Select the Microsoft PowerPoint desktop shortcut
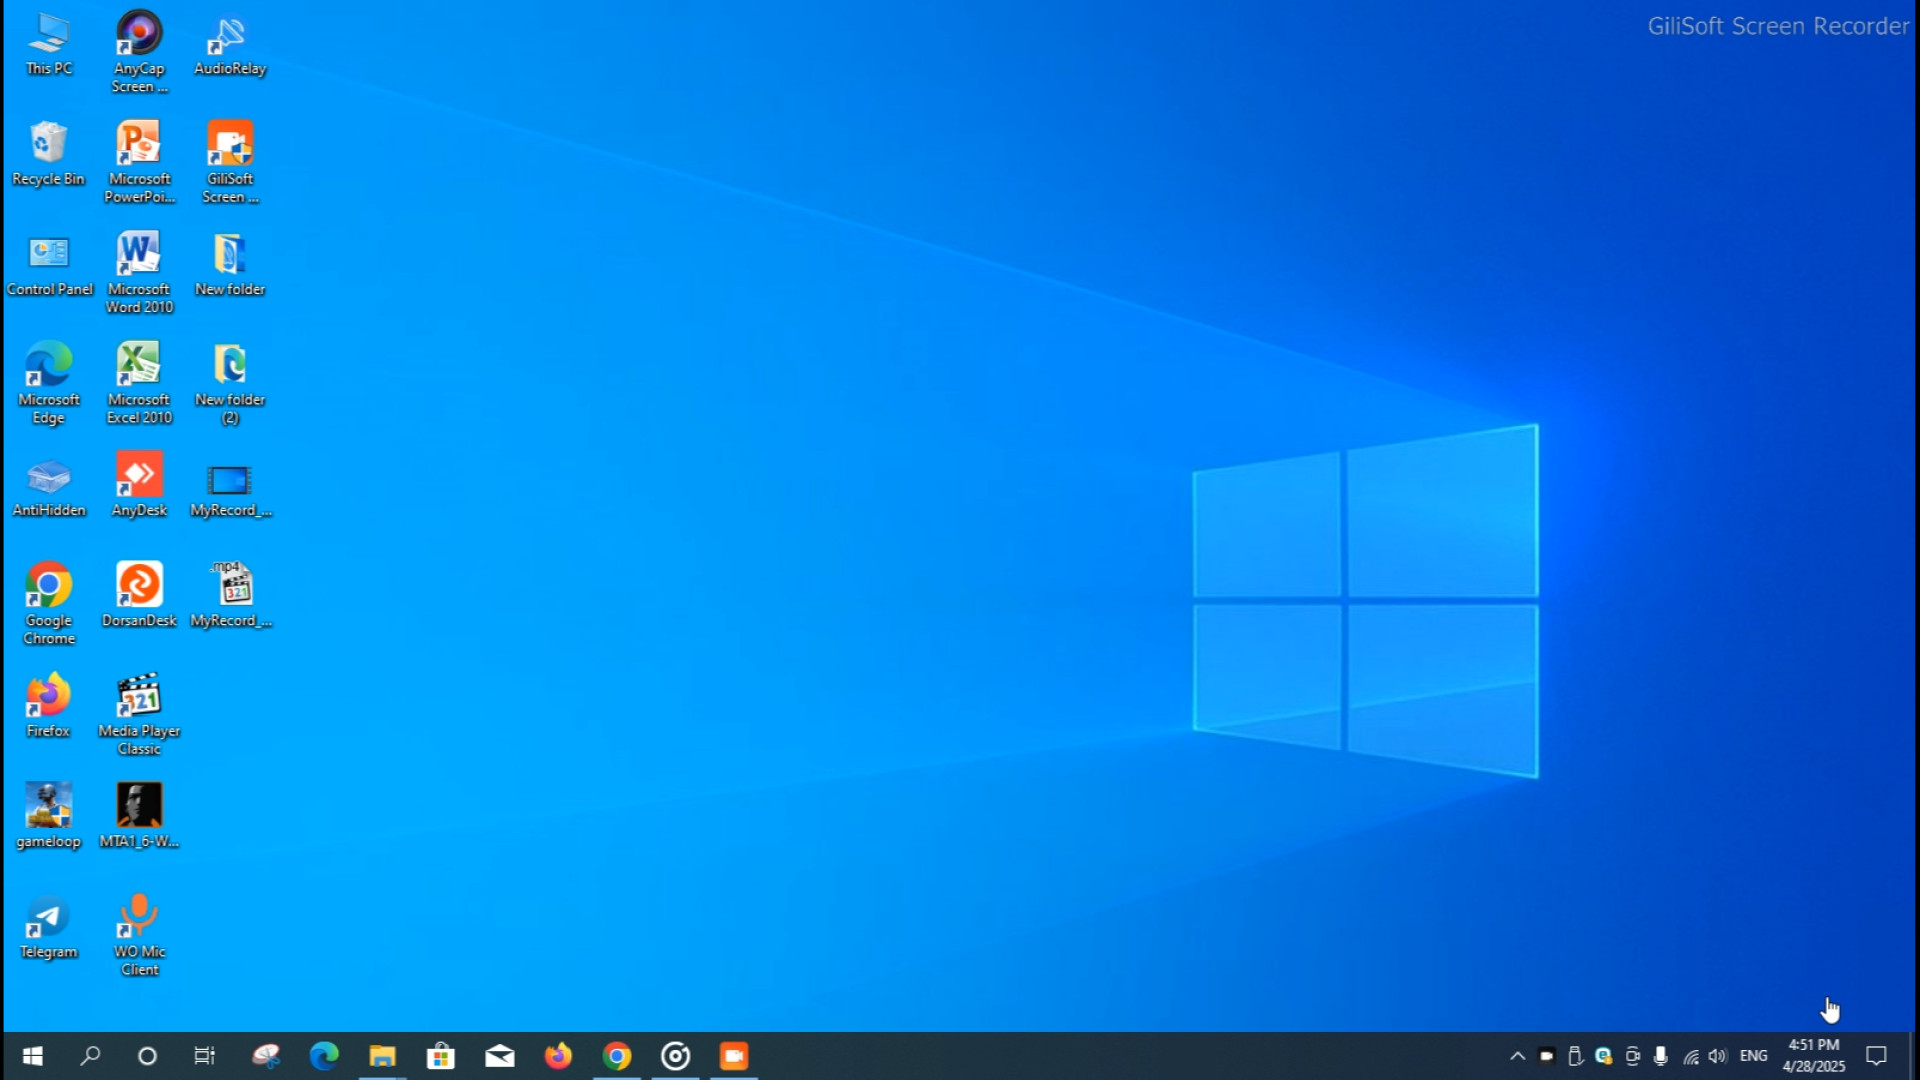Screen dimensions: 1920x1080 (139, 162)
